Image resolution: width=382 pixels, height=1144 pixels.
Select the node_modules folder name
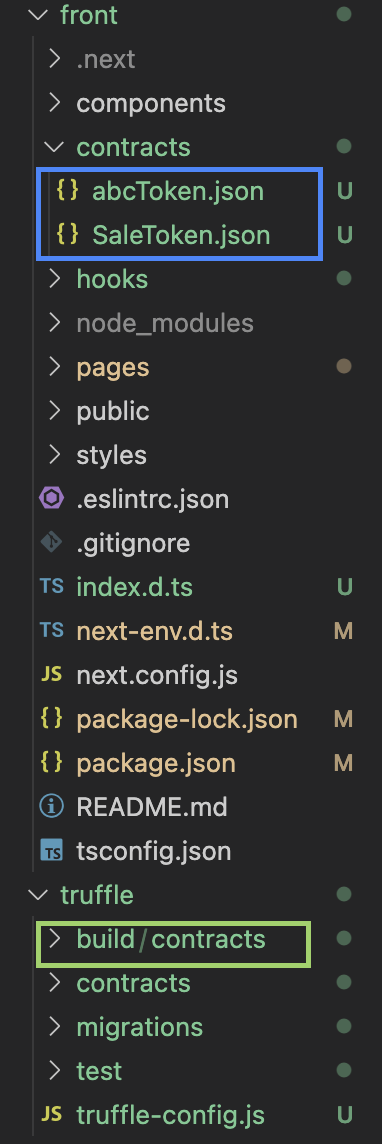(165, 323)
